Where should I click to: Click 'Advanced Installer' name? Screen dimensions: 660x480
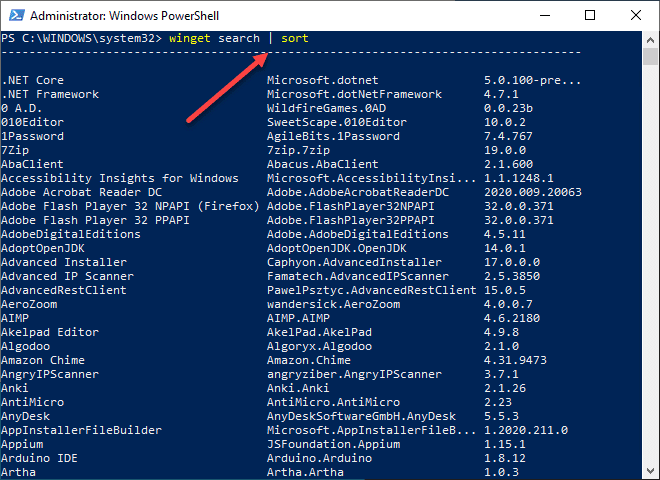64,262
